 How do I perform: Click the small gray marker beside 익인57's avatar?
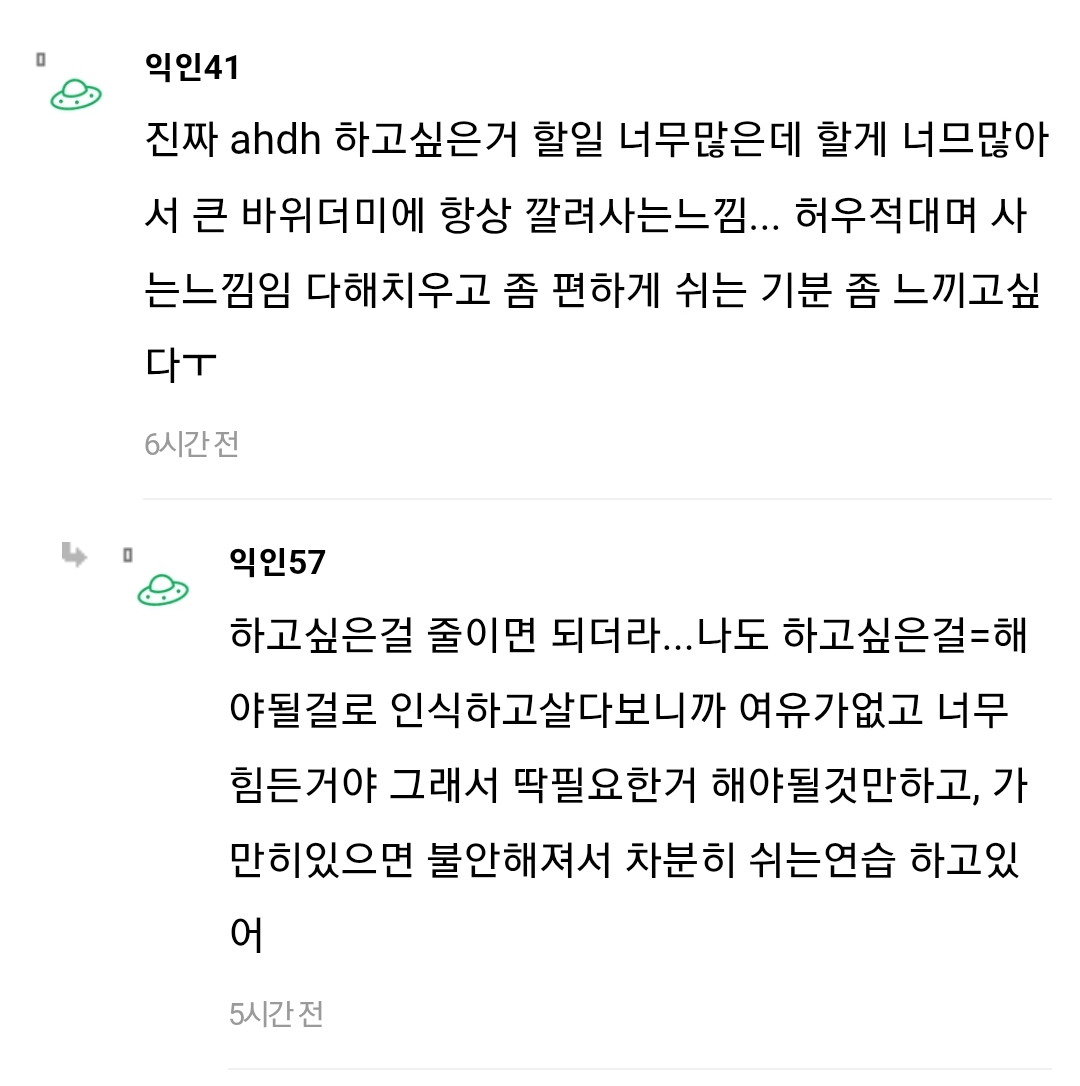coord(127,554)
